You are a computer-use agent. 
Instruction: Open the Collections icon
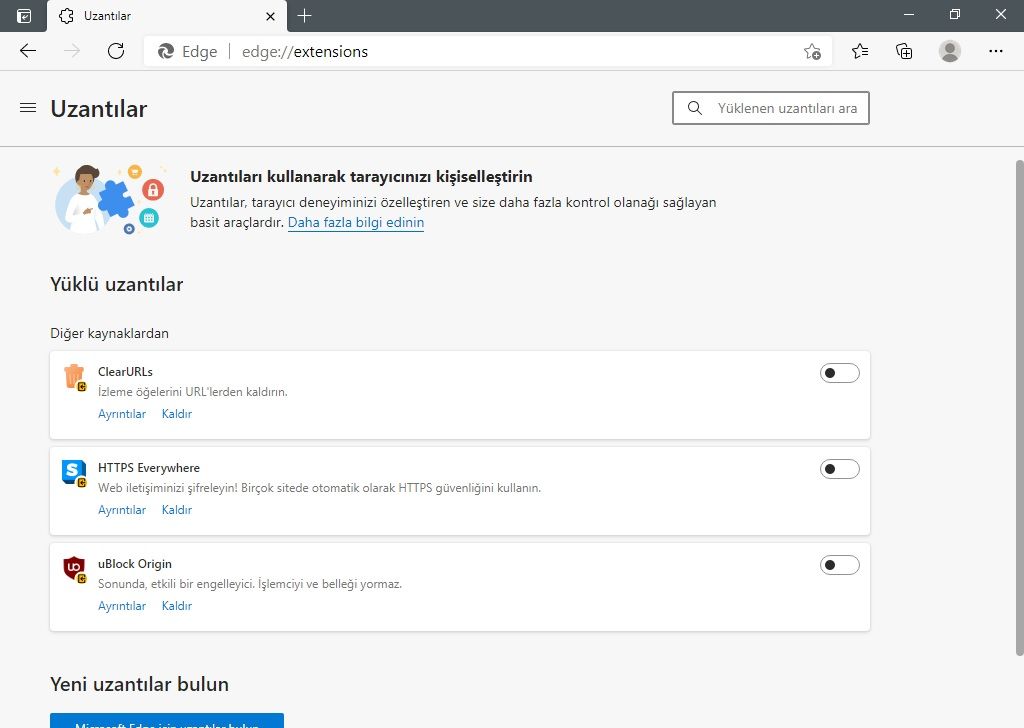(904, 51)
